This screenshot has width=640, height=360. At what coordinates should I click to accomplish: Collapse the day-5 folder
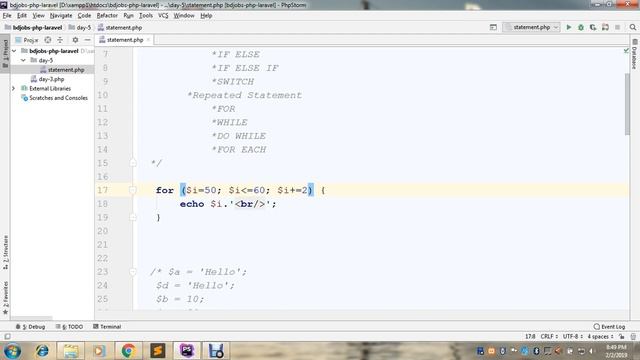pos(24,60)
